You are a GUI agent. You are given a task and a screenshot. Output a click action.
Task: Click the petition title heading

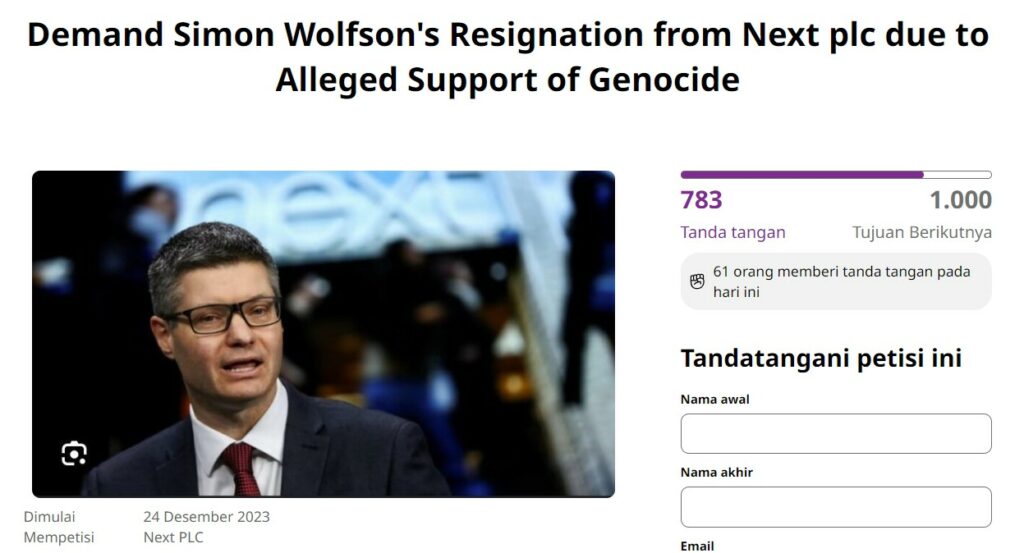[x=508, y=57]
